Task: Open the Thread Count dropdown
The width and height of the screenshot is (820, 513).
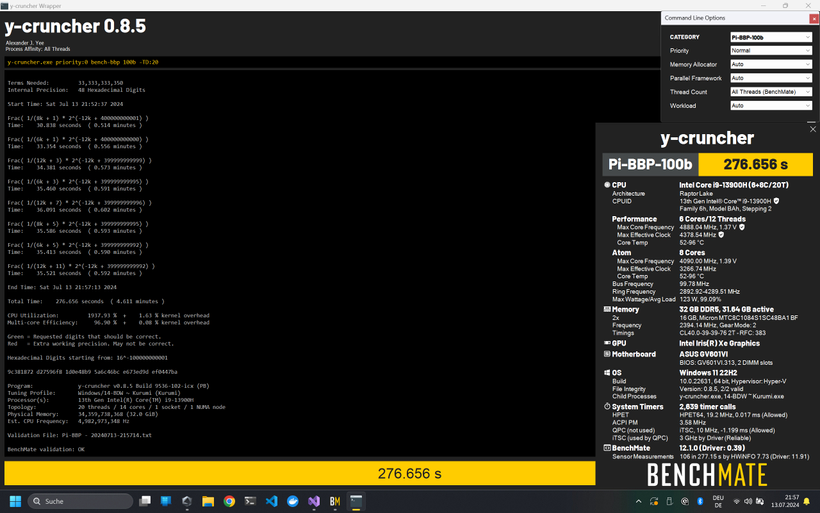Action: 771,92
